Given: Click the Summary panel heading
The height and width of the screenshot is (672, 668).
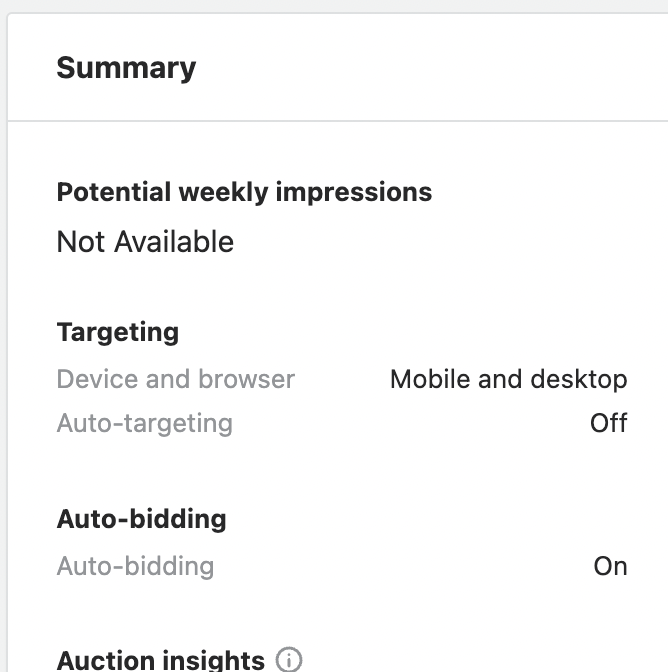Looking at the screenshot, I should (x=126, y=68).
